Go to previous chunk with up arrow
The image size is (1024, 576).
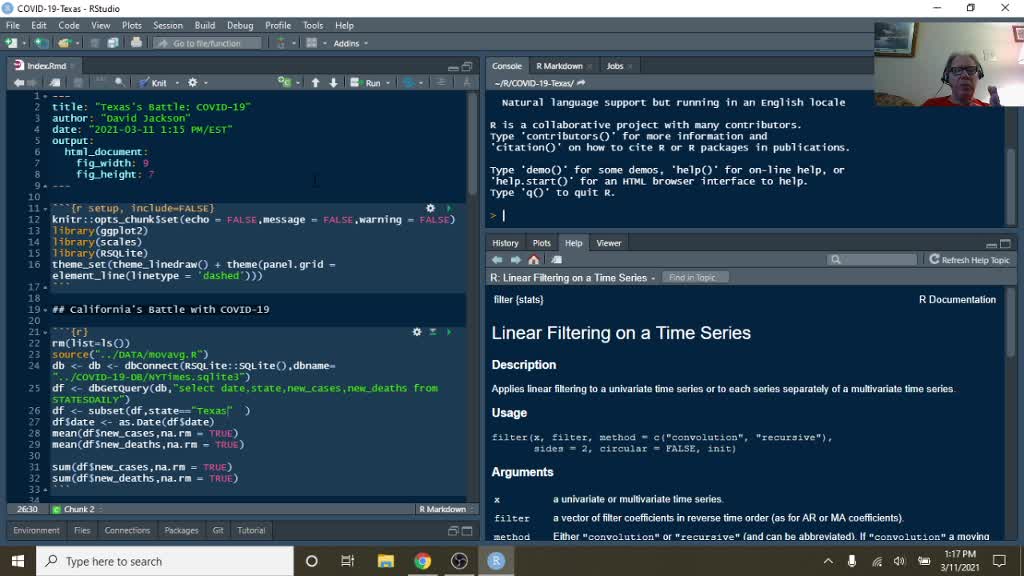(315, 83)
